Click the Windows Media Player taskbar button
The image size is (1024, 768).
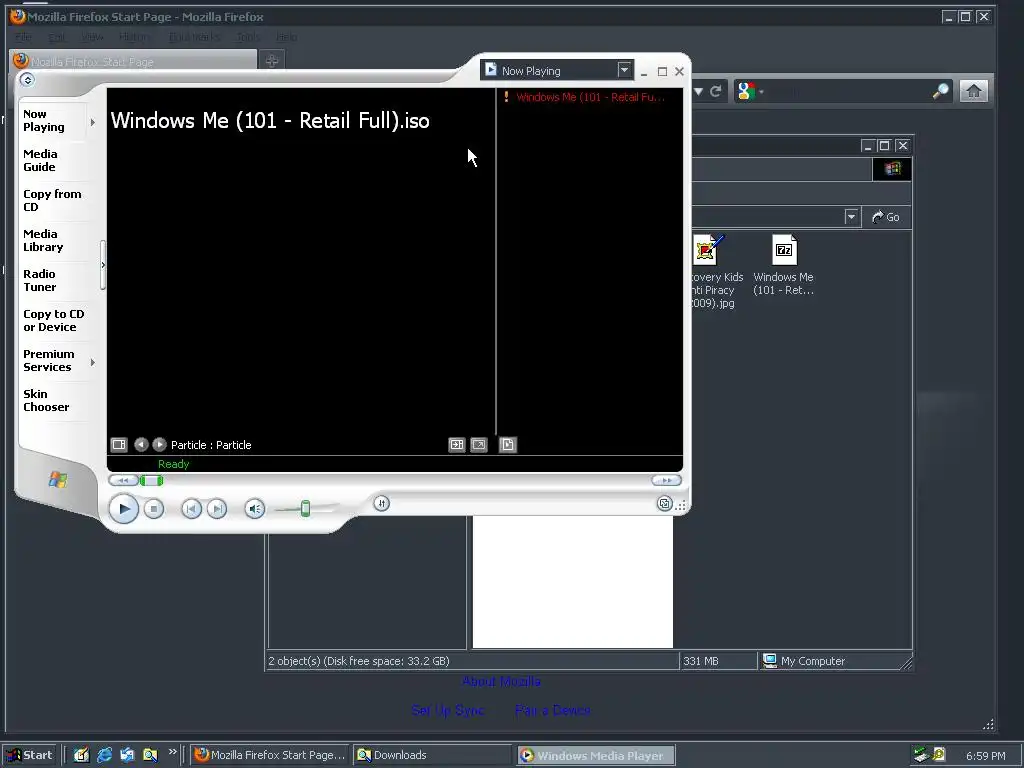coord(596,755)
